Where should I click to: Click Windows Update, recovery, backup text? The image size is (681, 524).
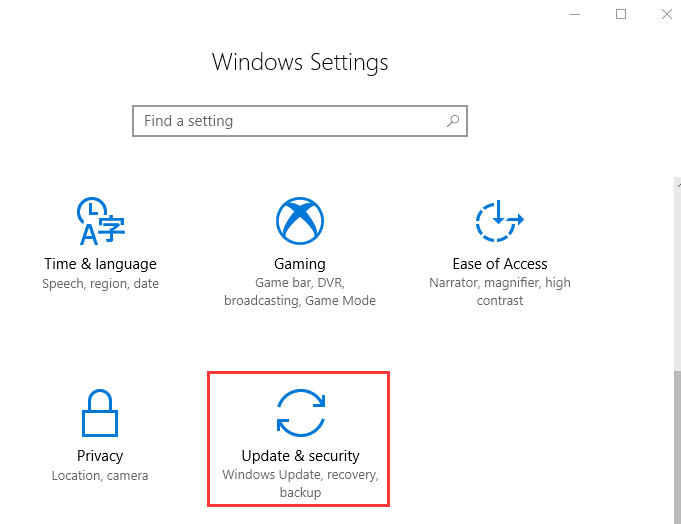point(301,484)
